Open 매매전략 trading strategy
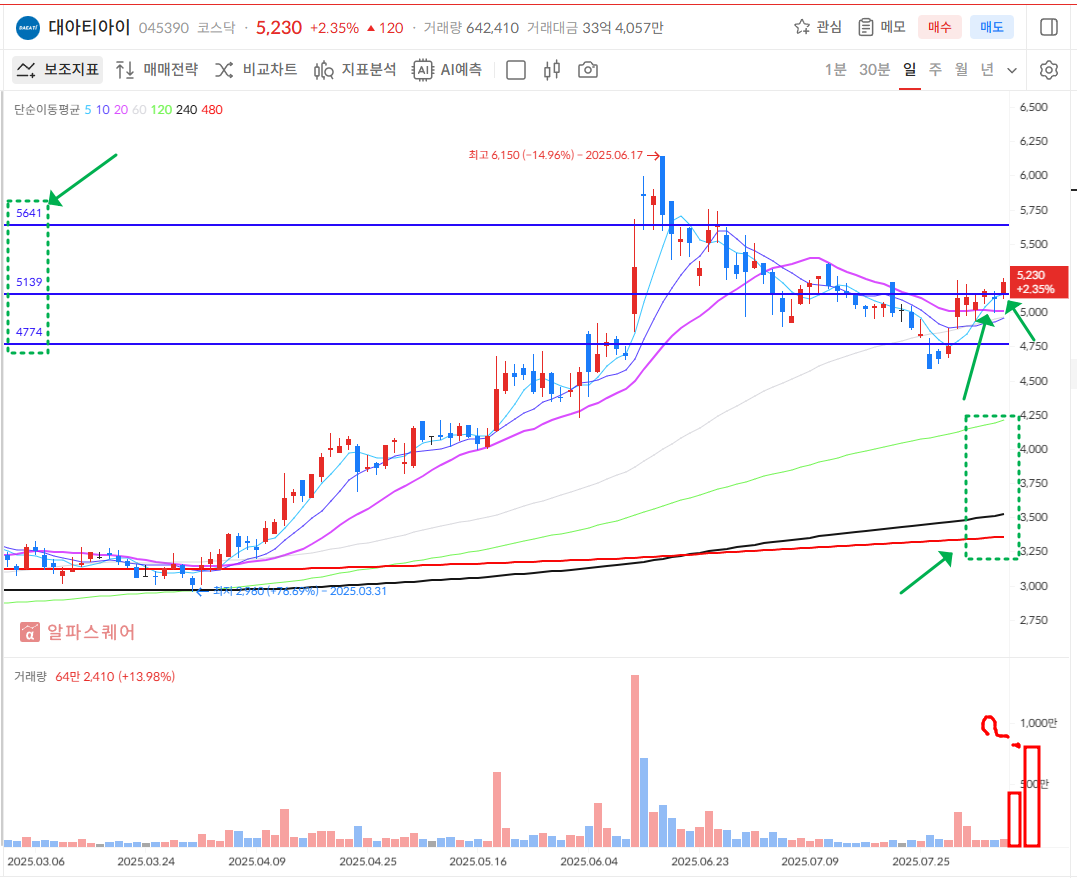1077x878 pixels. [157, 69]
